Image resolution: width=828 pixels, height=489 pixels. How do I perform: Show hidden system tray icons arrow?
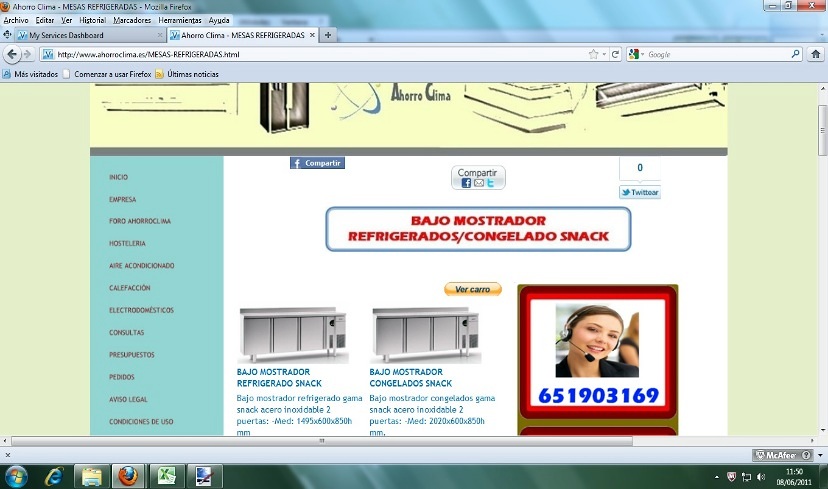pyautogui.click(x=716, y=475)
